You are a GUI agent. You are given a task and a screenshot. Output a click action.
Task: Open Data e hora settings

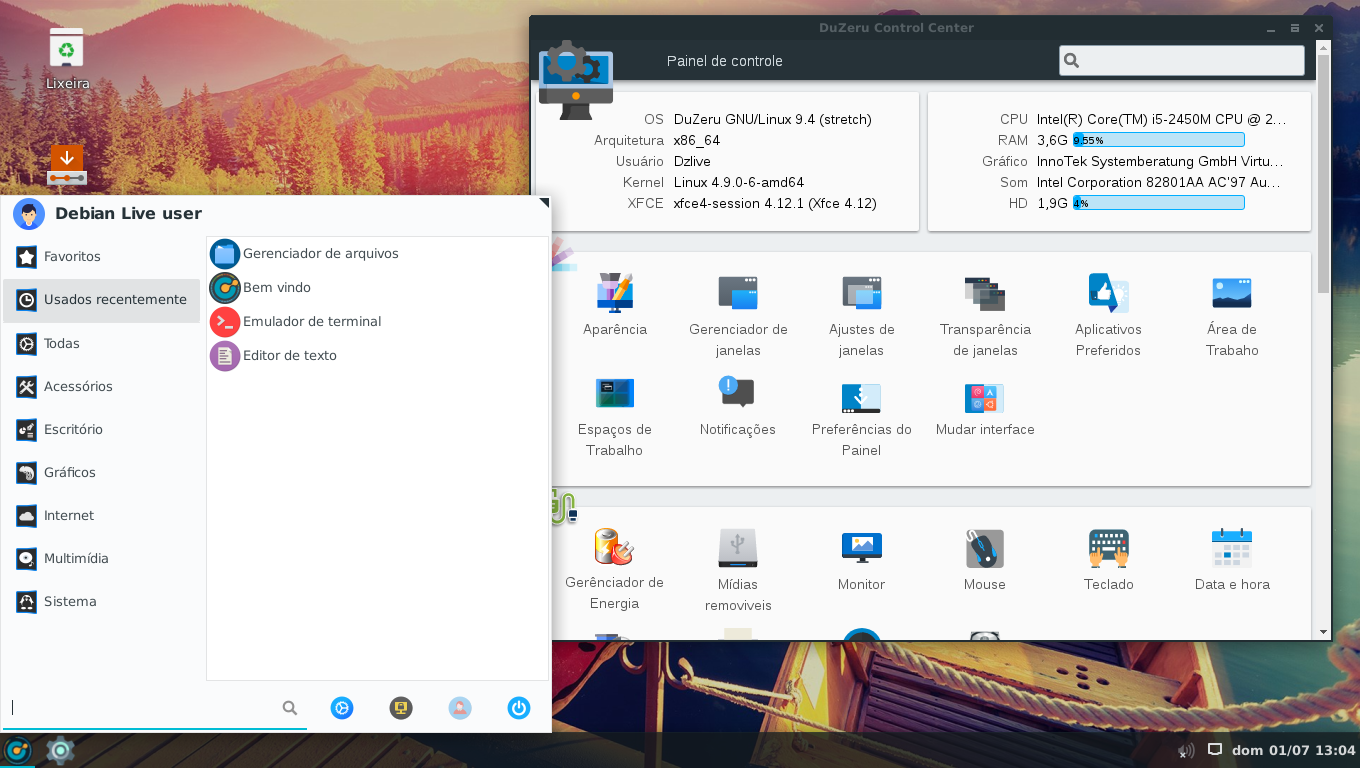(x=1232, y=548)
